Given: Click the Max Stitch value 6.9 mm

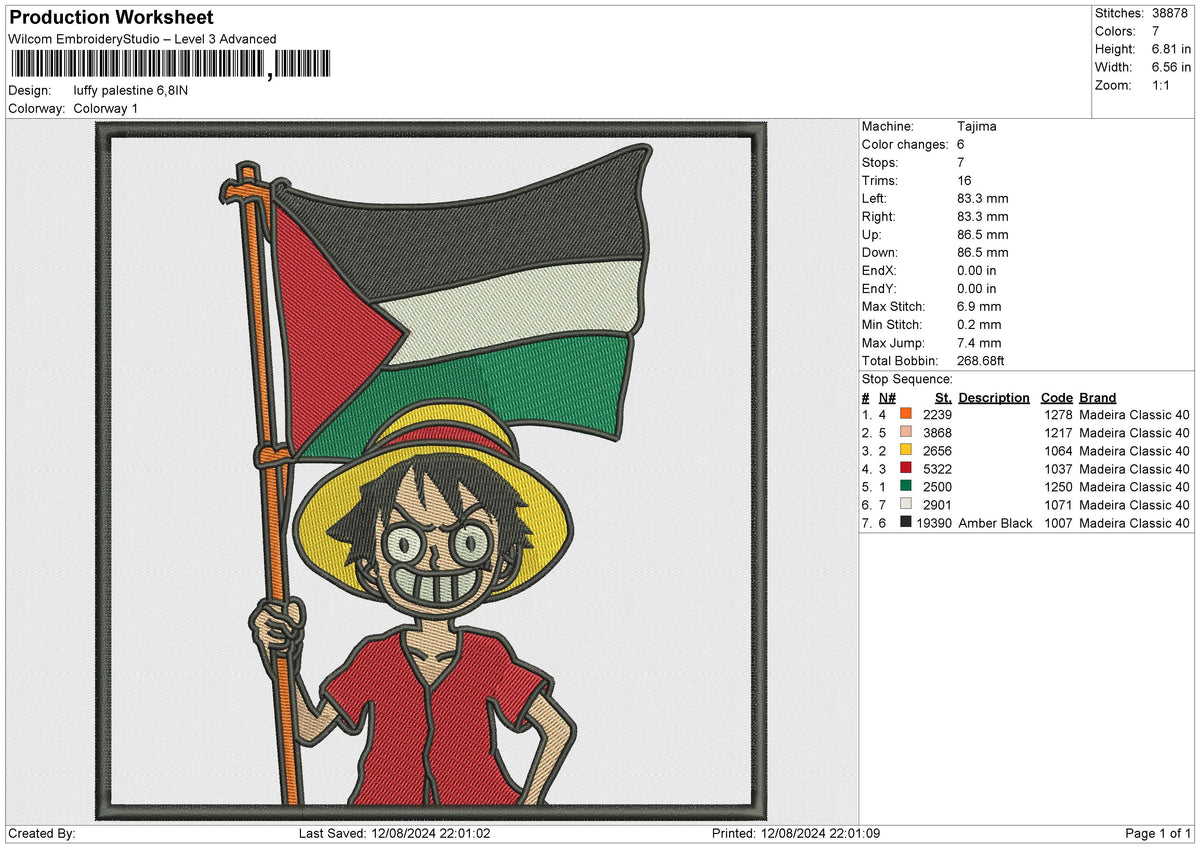Looking at the screenshot, I should [979, 306].
